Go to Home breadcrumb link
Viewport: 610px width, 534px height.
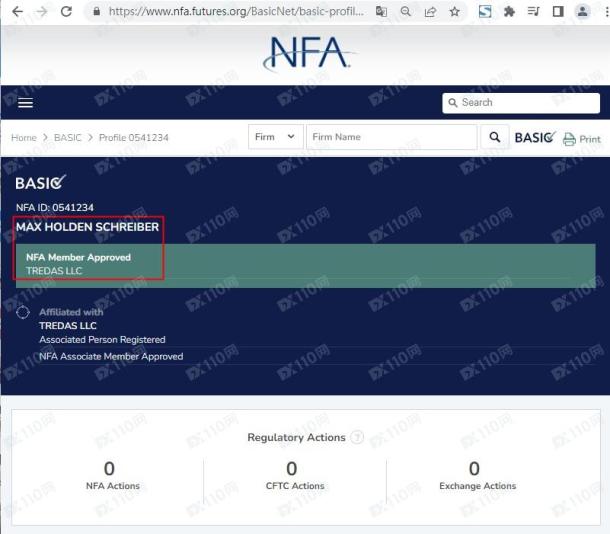click(24, 138)
